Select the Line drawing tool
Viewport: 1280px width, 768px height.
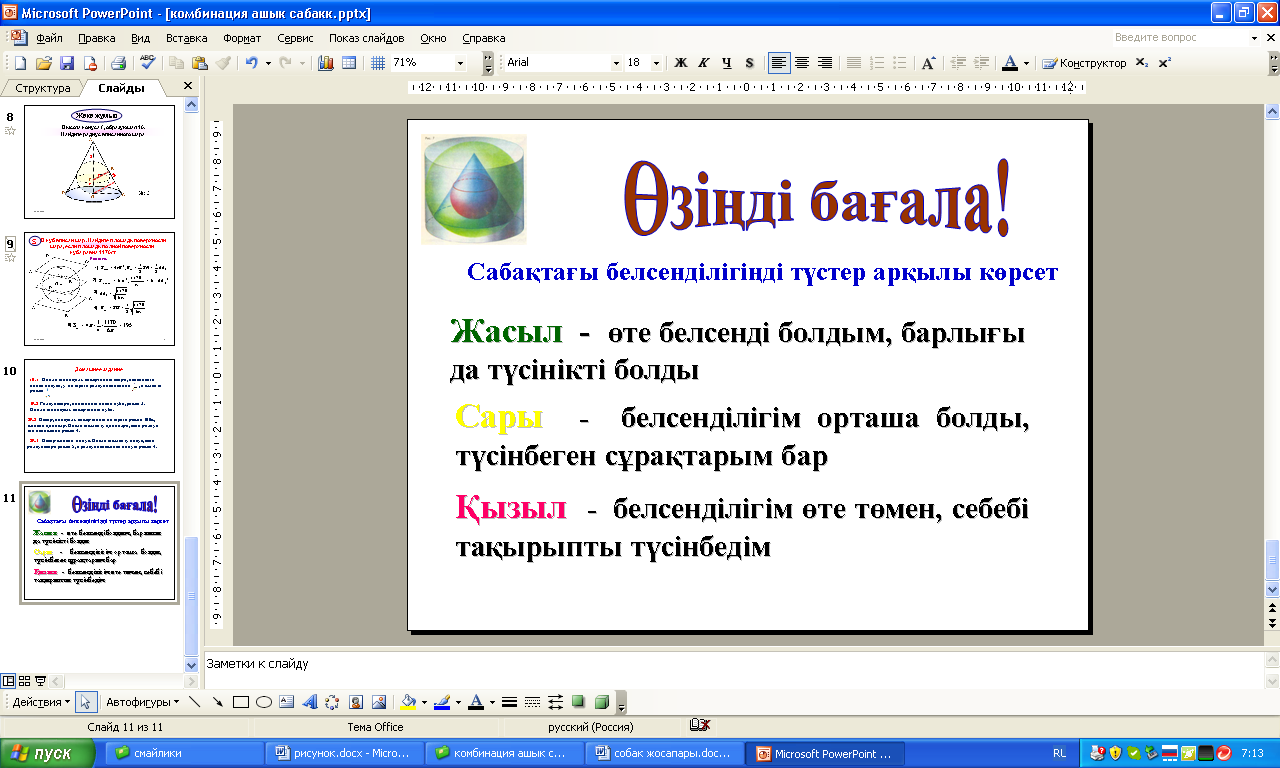[195, 702]
